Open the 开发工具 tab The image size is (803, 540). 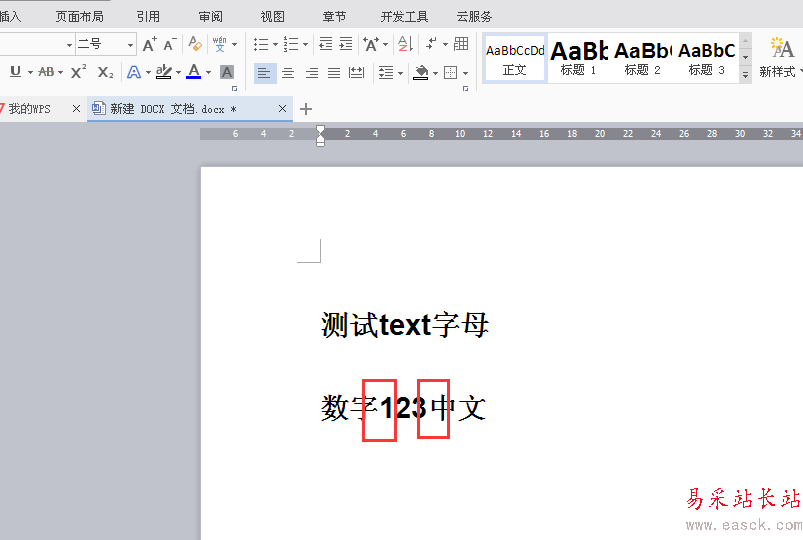coord(404,16)
